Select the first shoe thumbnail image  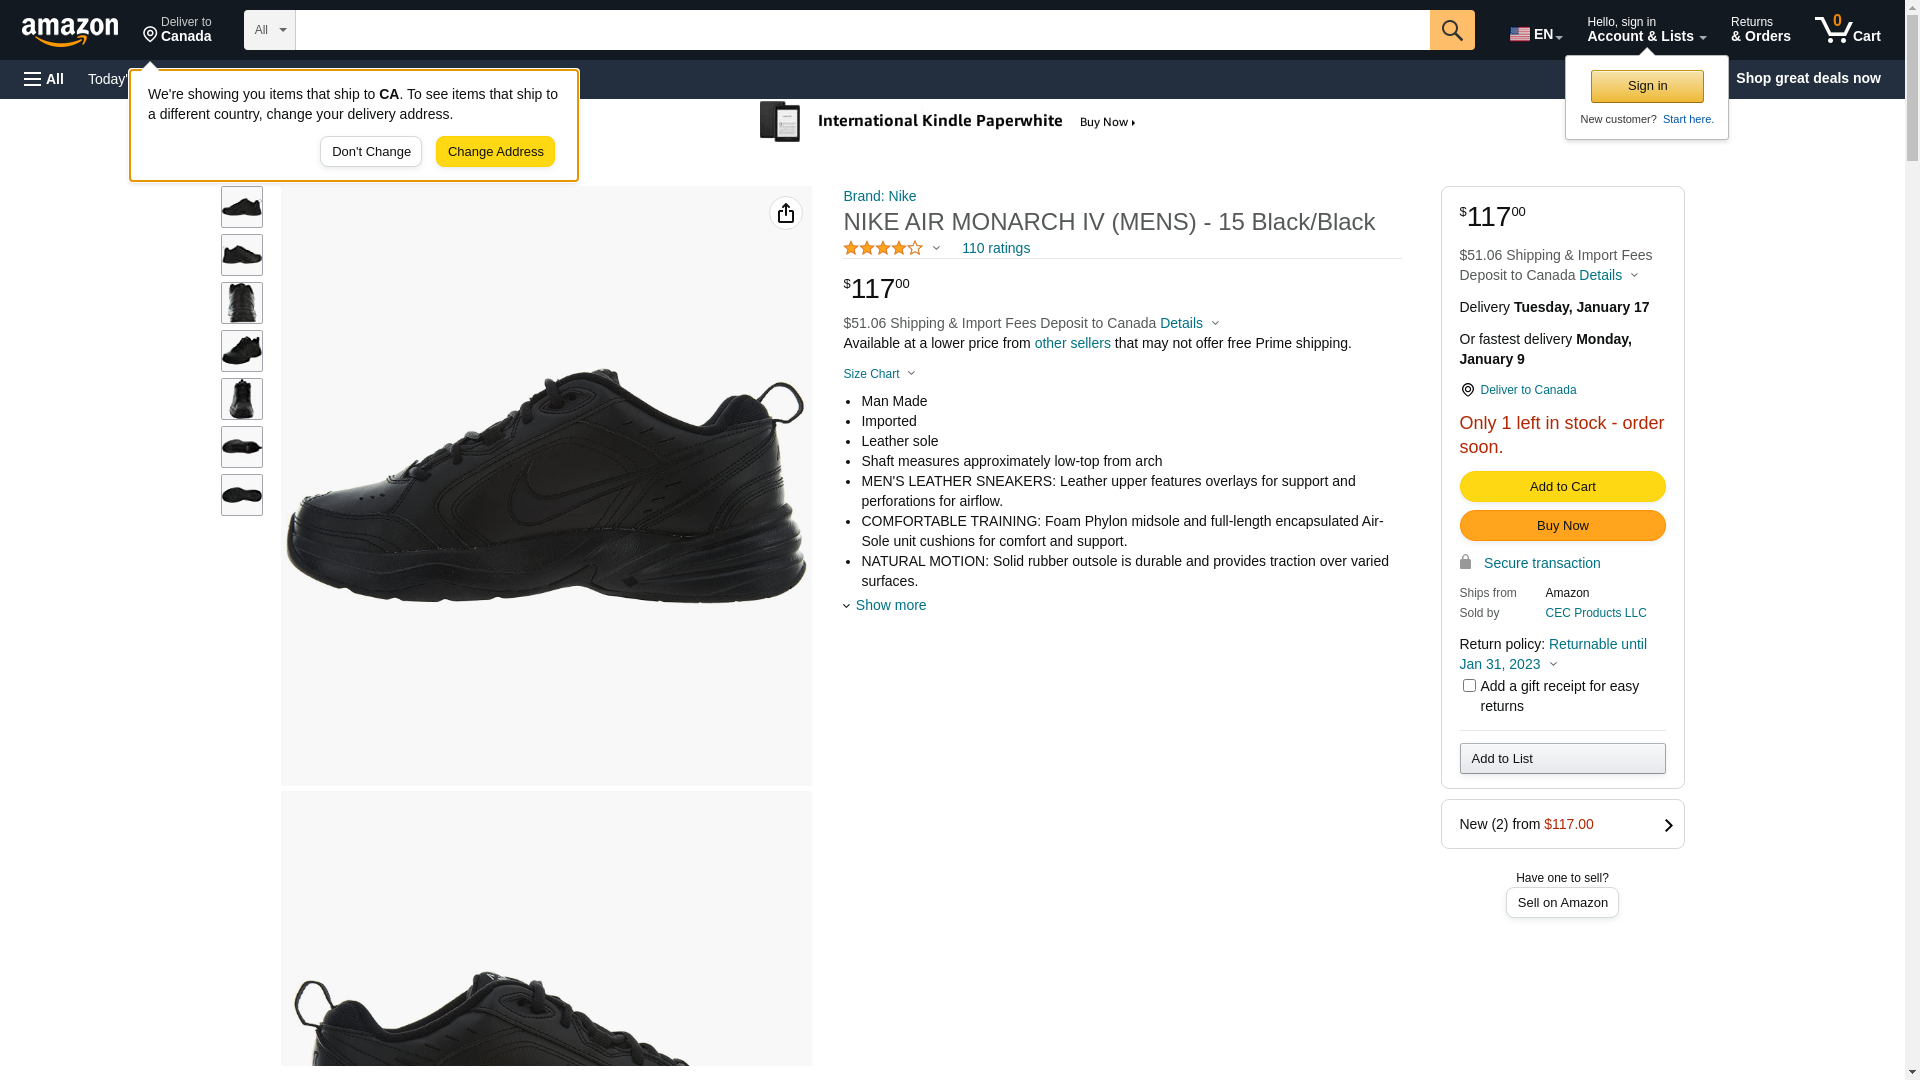point(242,207)
